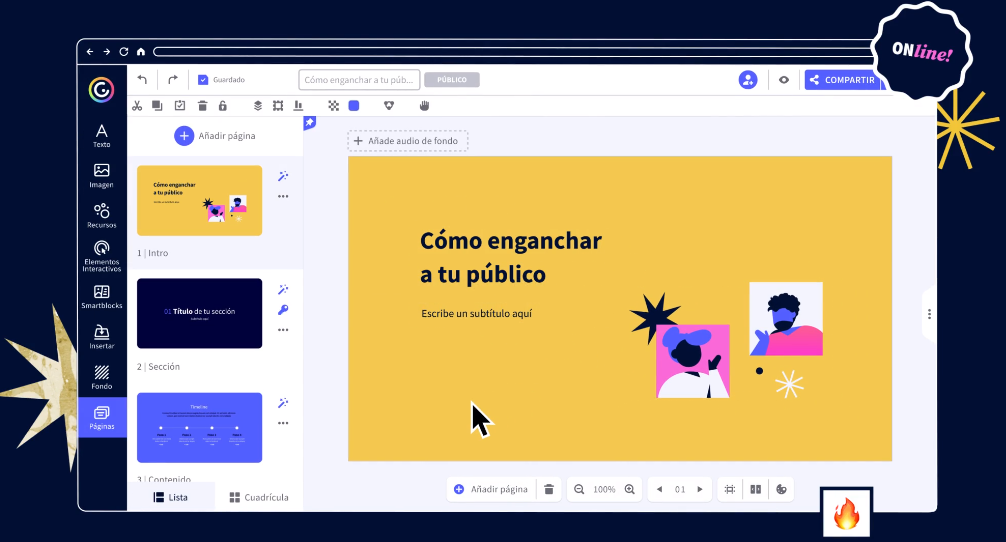
Task: Open three-dots menu for Timeline page
Action: point(283,423)
